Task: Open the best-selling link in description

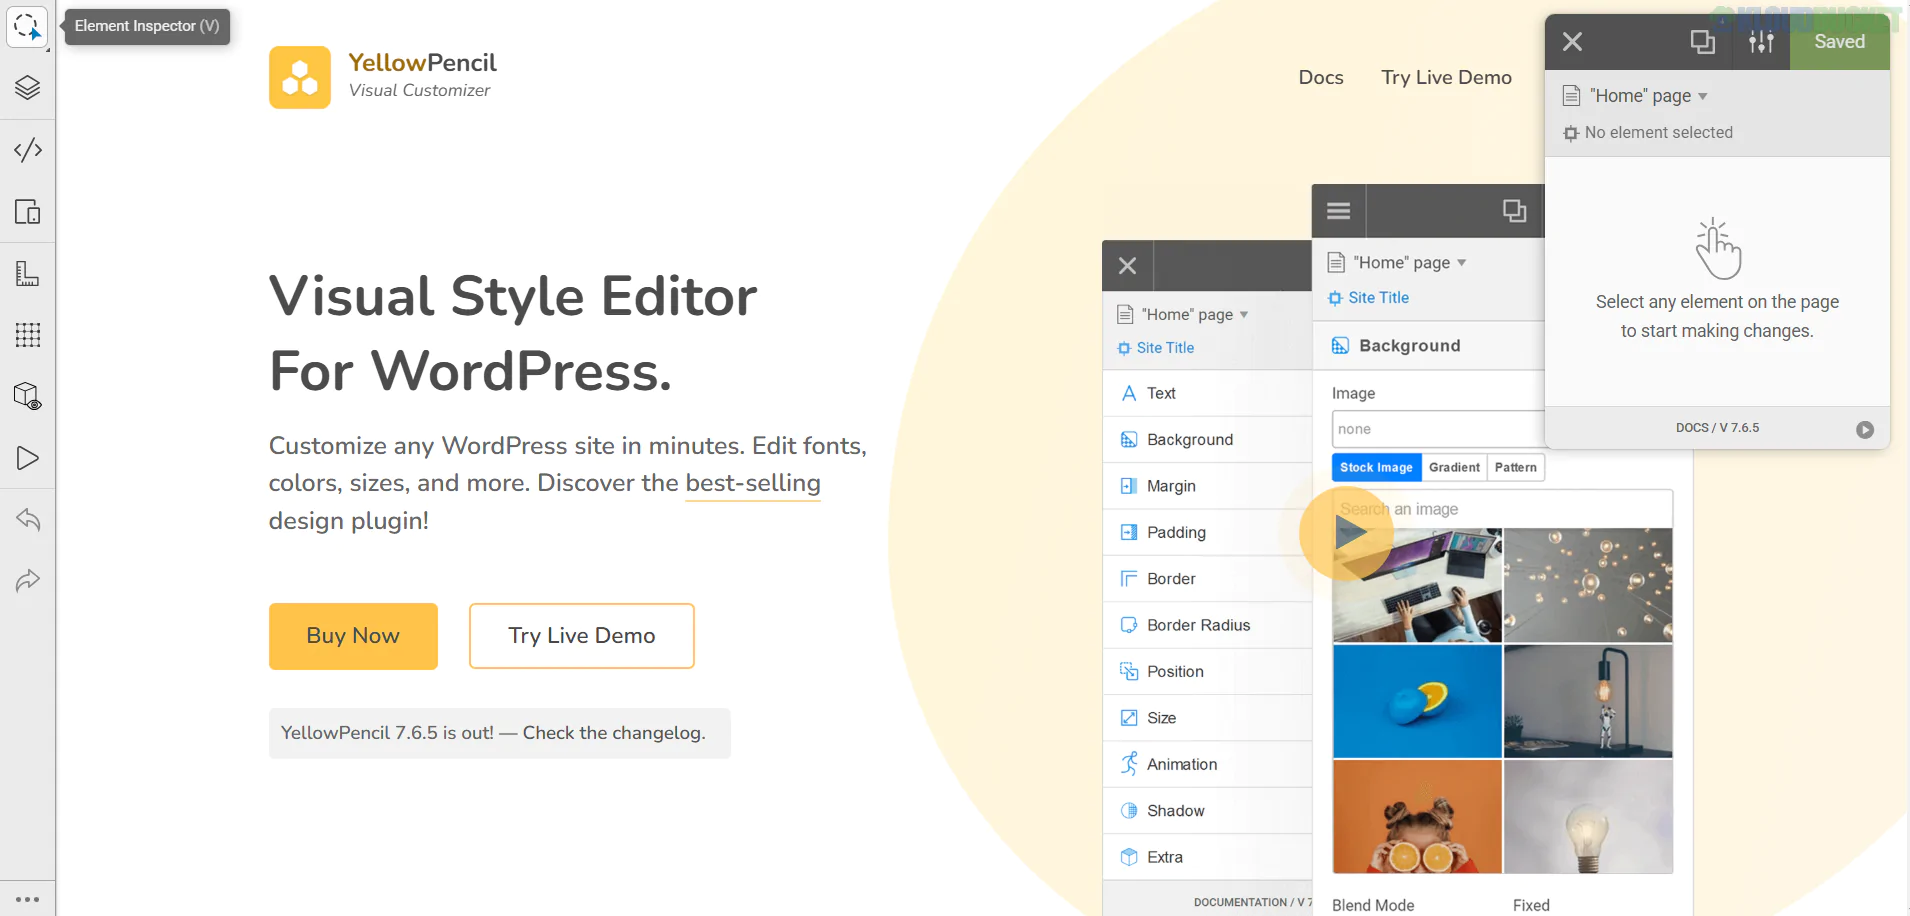Action: click(753, 483)
